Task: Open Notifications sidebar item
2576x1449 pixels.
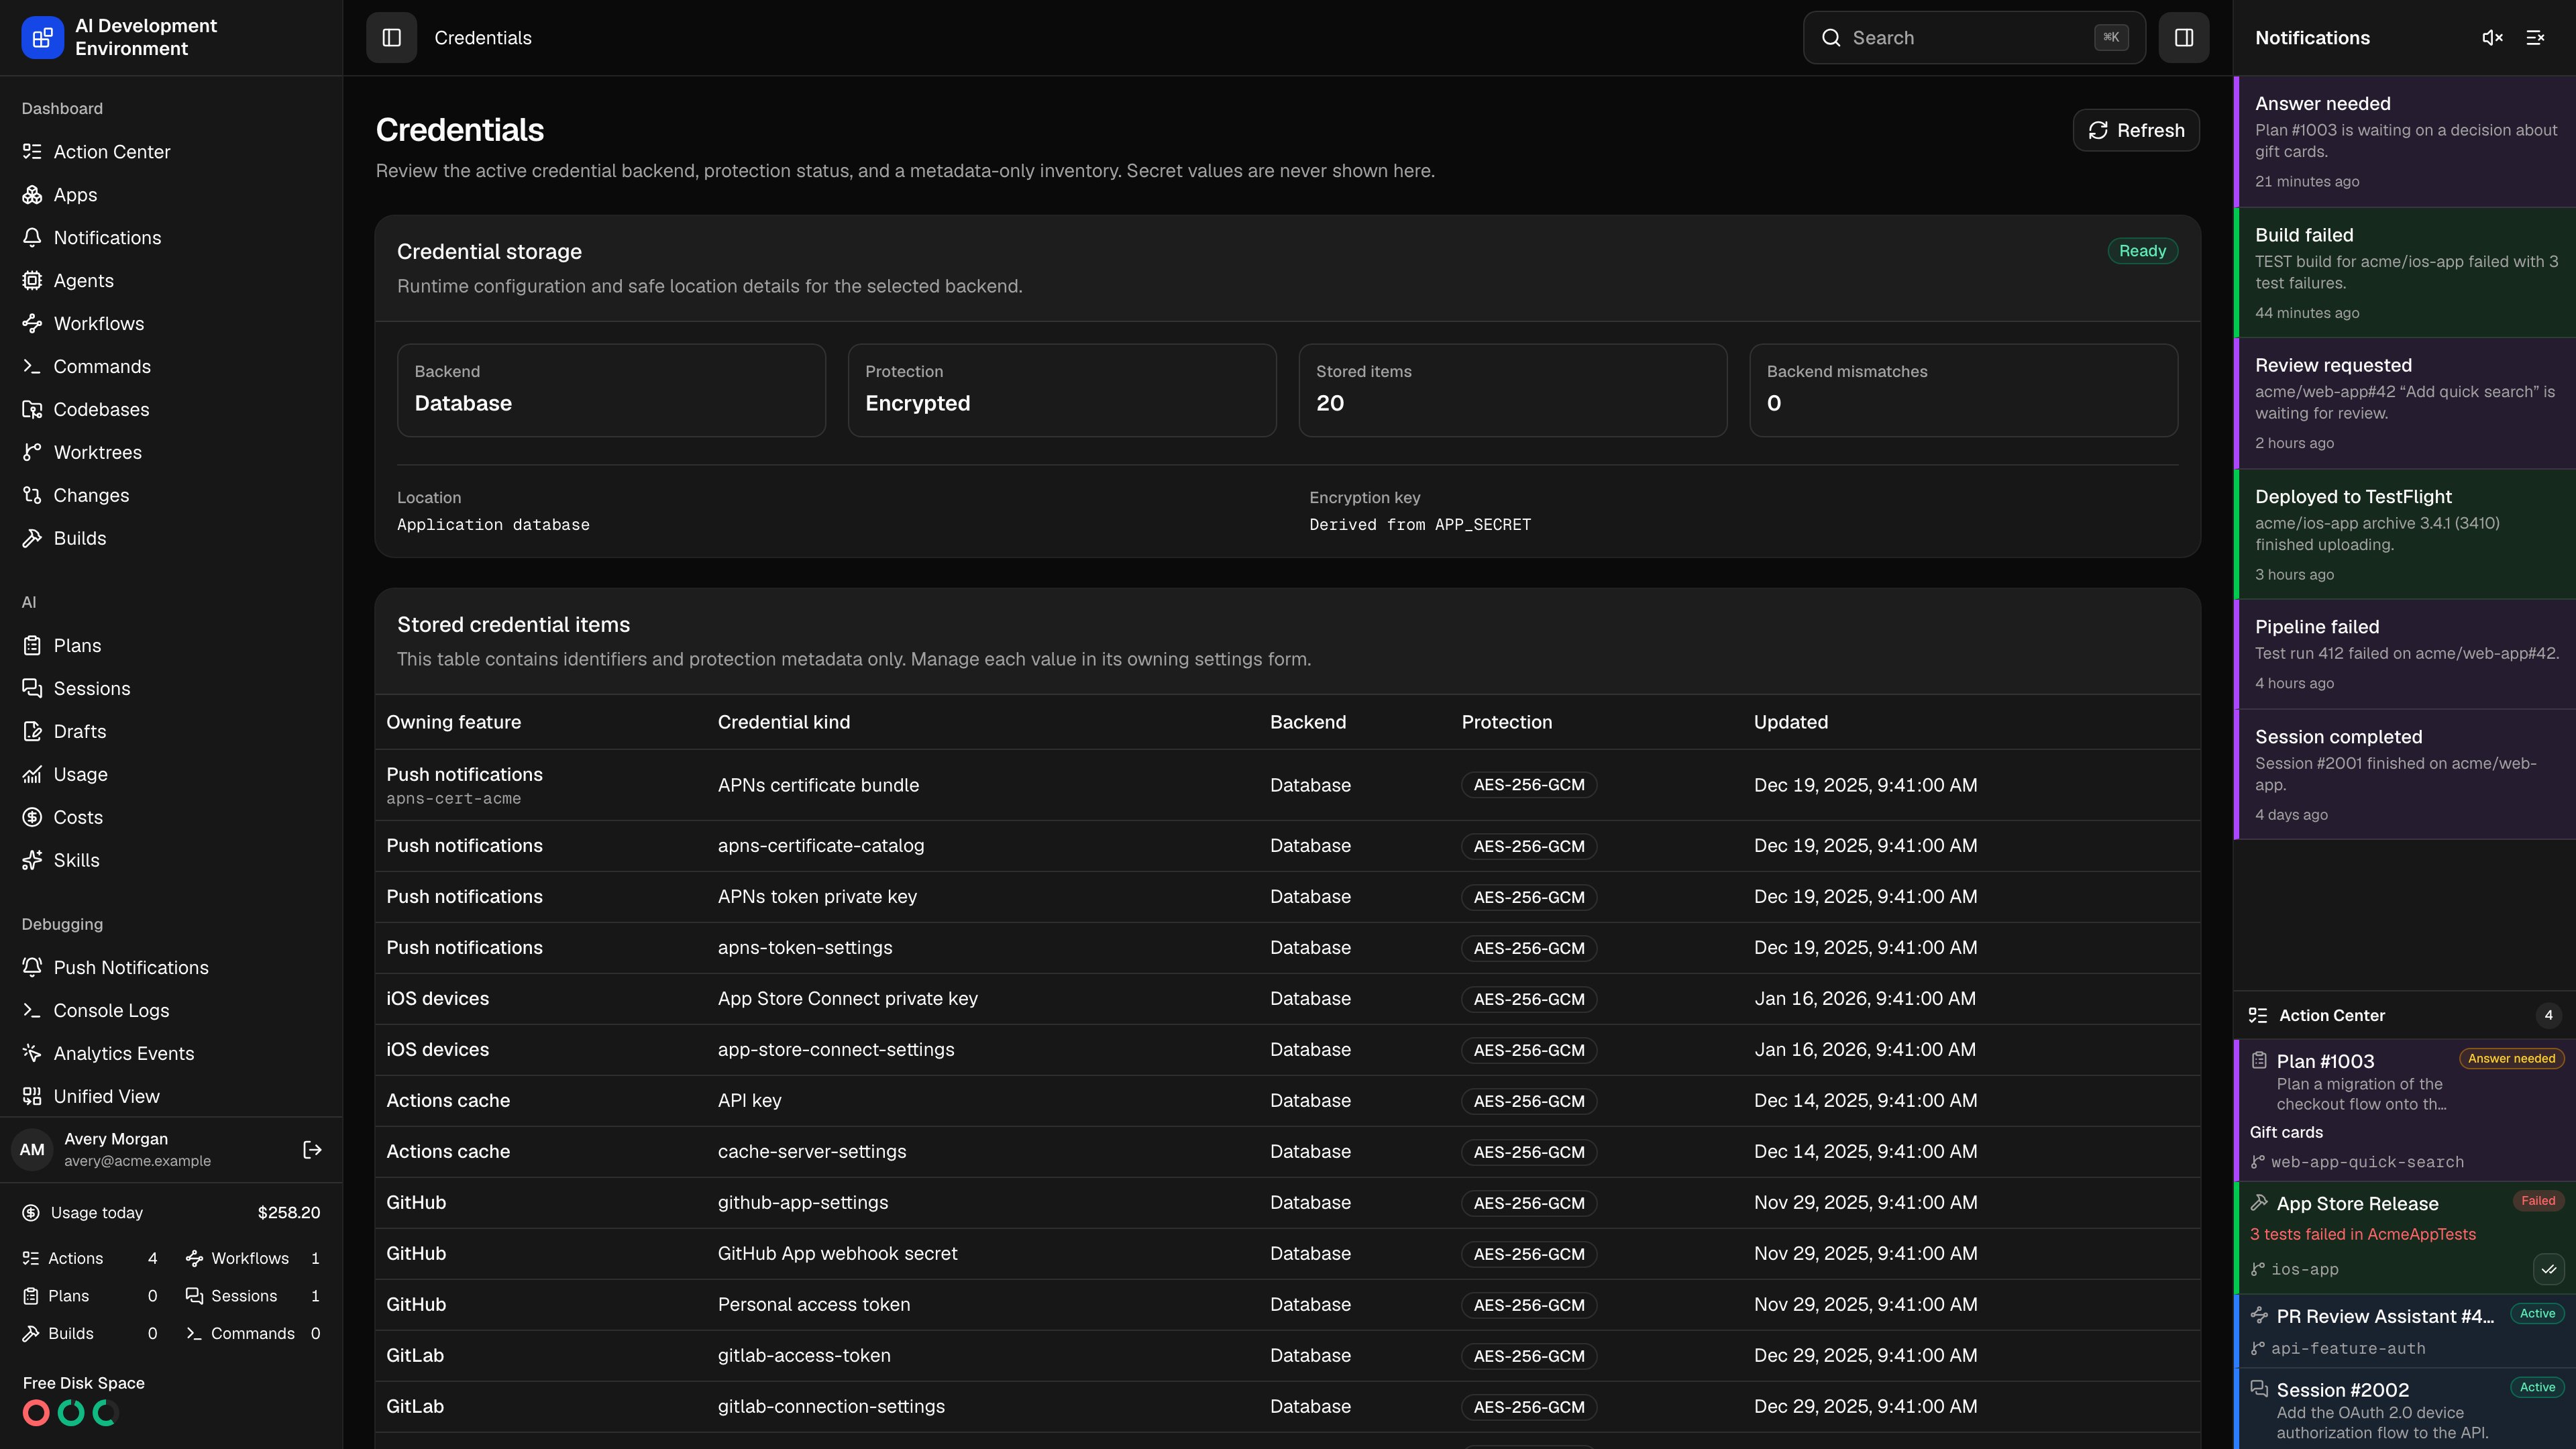Action: (x=171, y=238)
